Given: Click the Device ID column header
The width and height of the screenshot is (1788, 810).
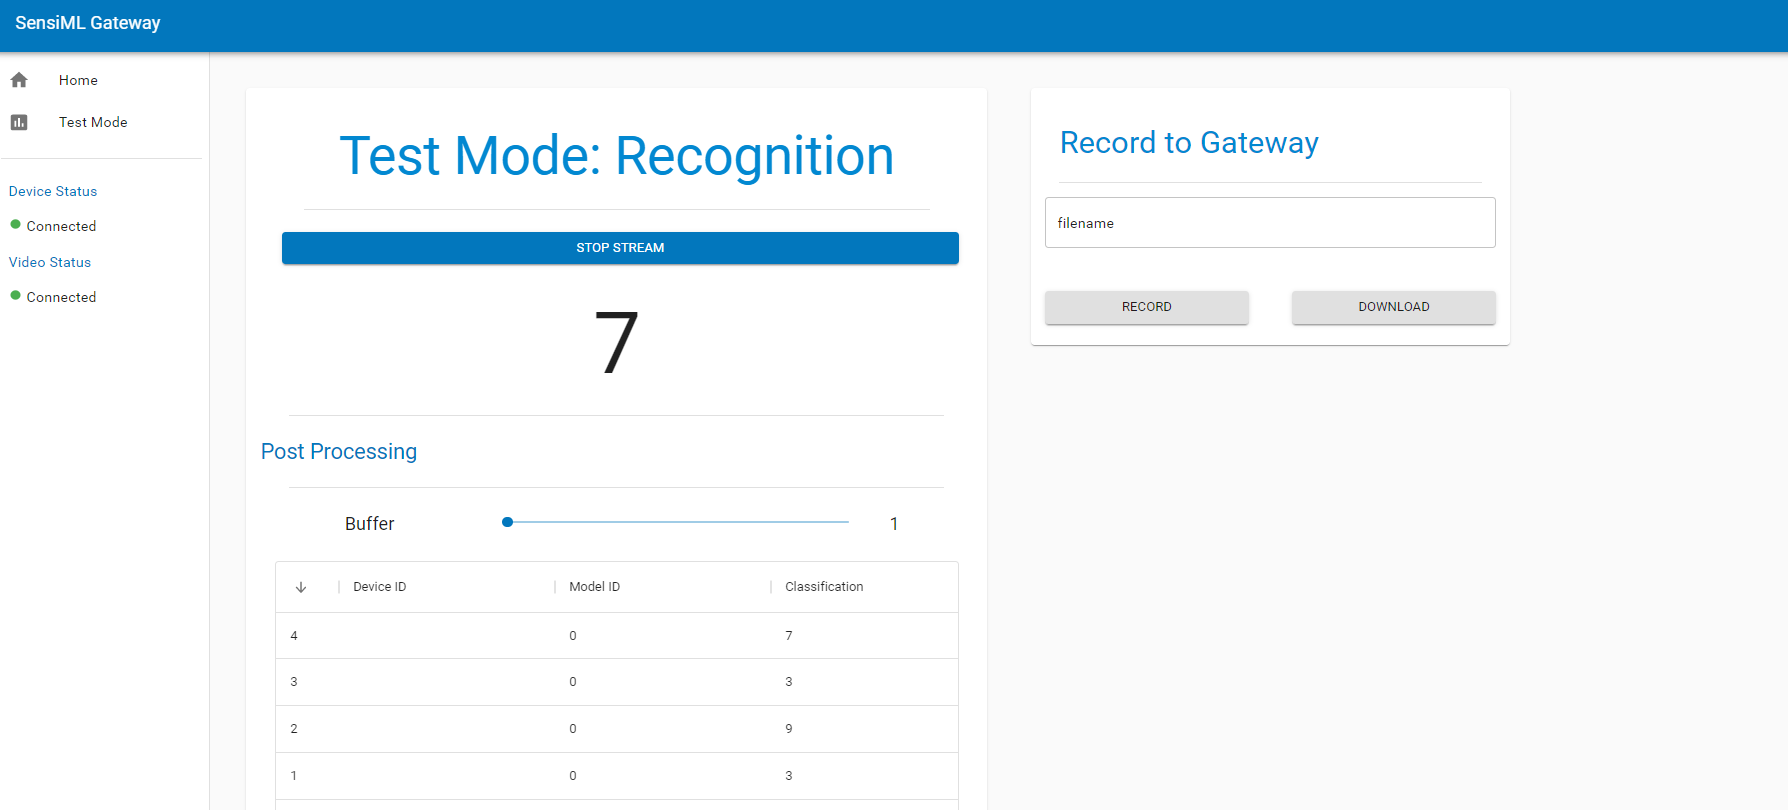Looking at the screenshot, I should (380, 587).
